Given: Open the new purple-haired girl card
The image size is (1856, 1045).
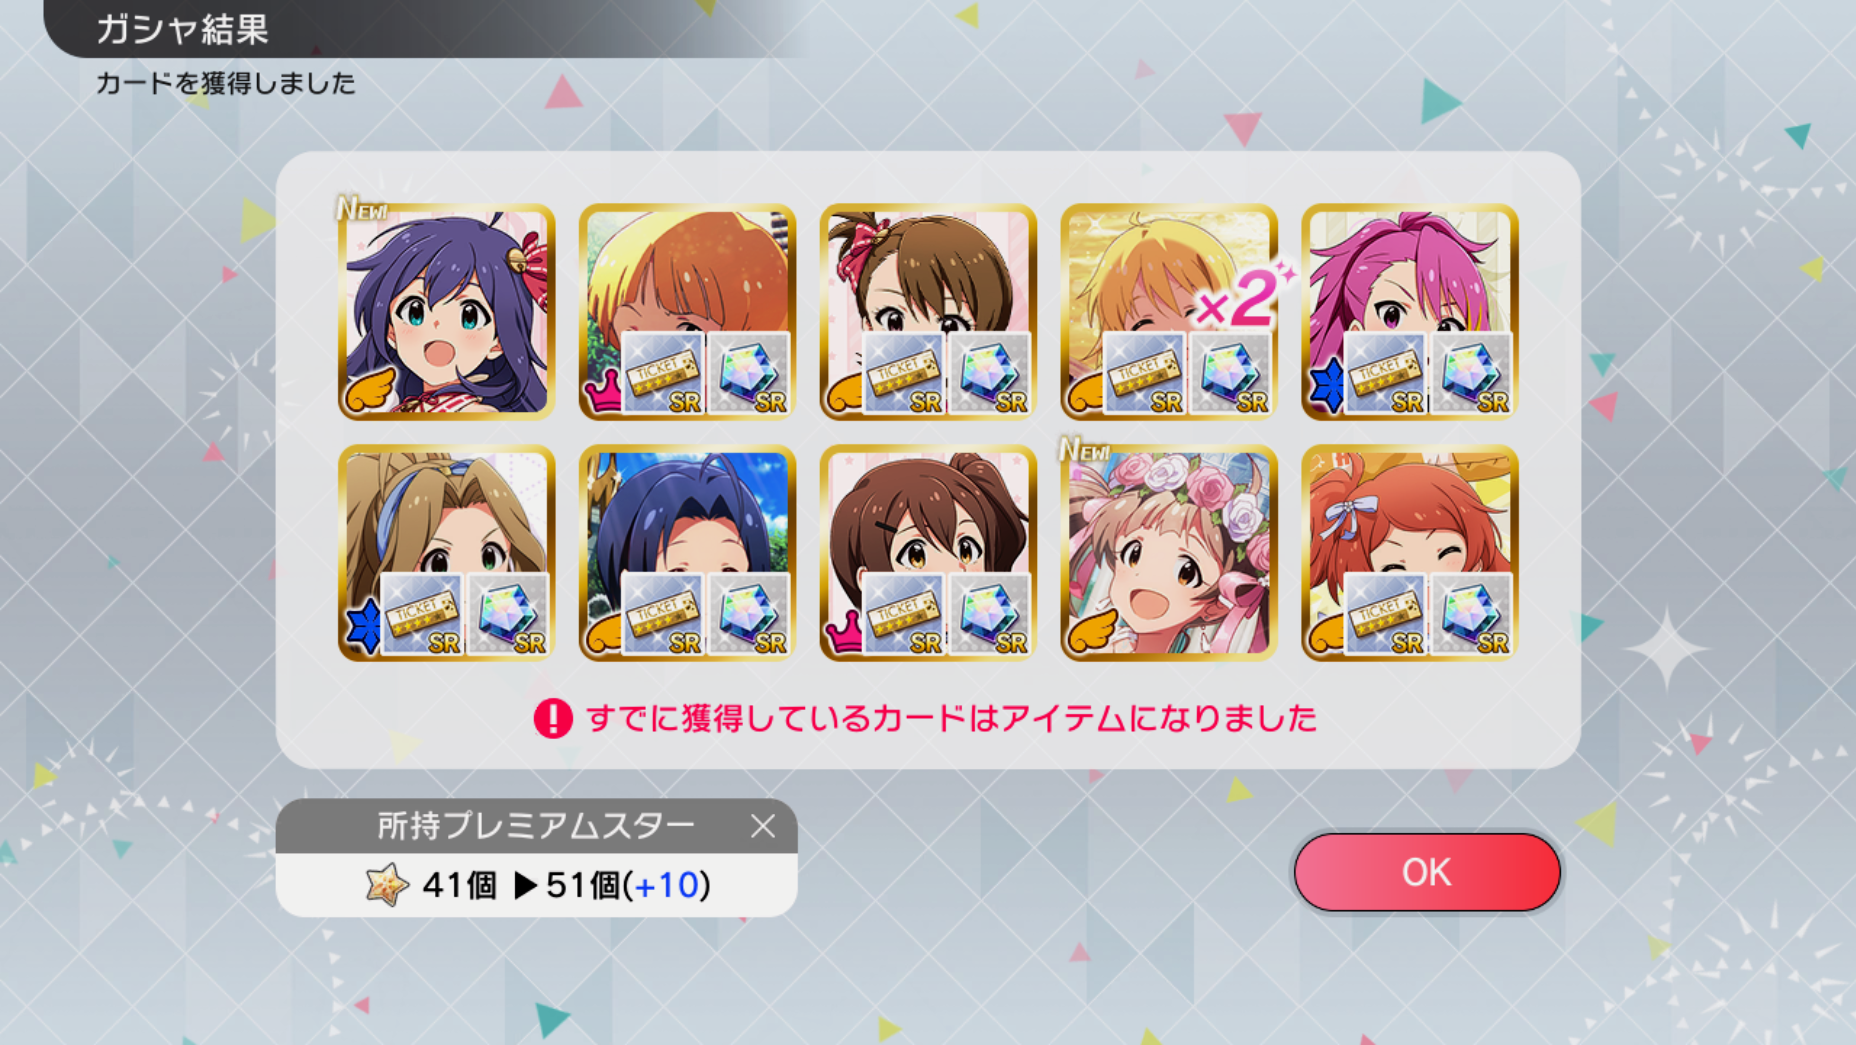Looking at the screenshot, I should pyautogui.click(x=446, y=311).
